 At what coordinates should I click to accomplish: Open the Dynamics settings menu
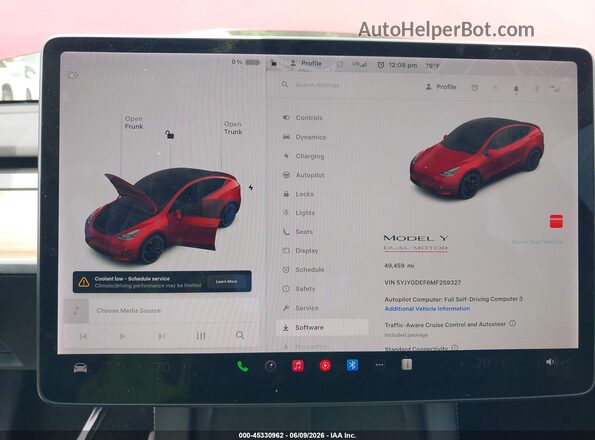click(304, 137)
